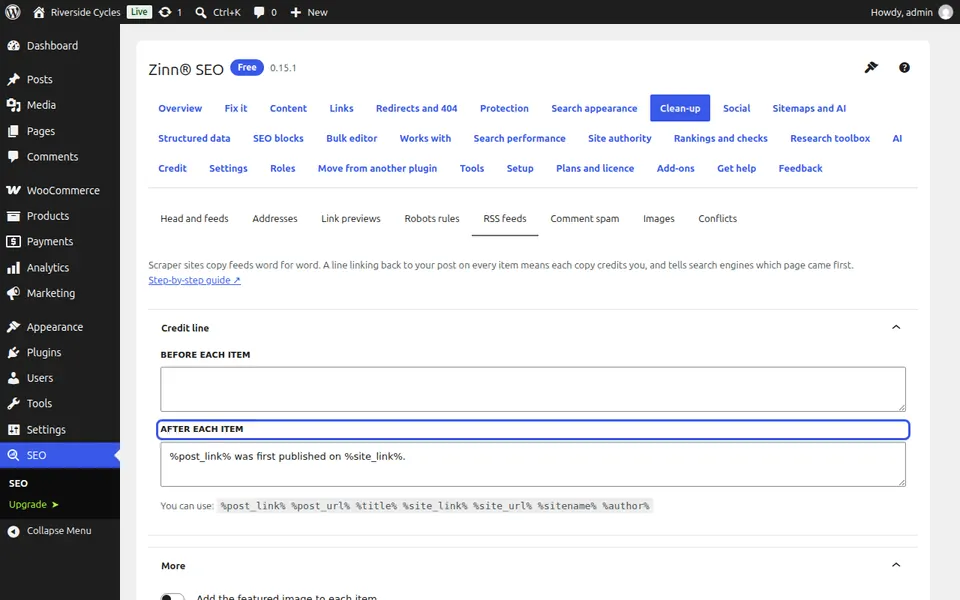
Task: Toggle Add the featured image switch
Action: [x=172, y=597]
